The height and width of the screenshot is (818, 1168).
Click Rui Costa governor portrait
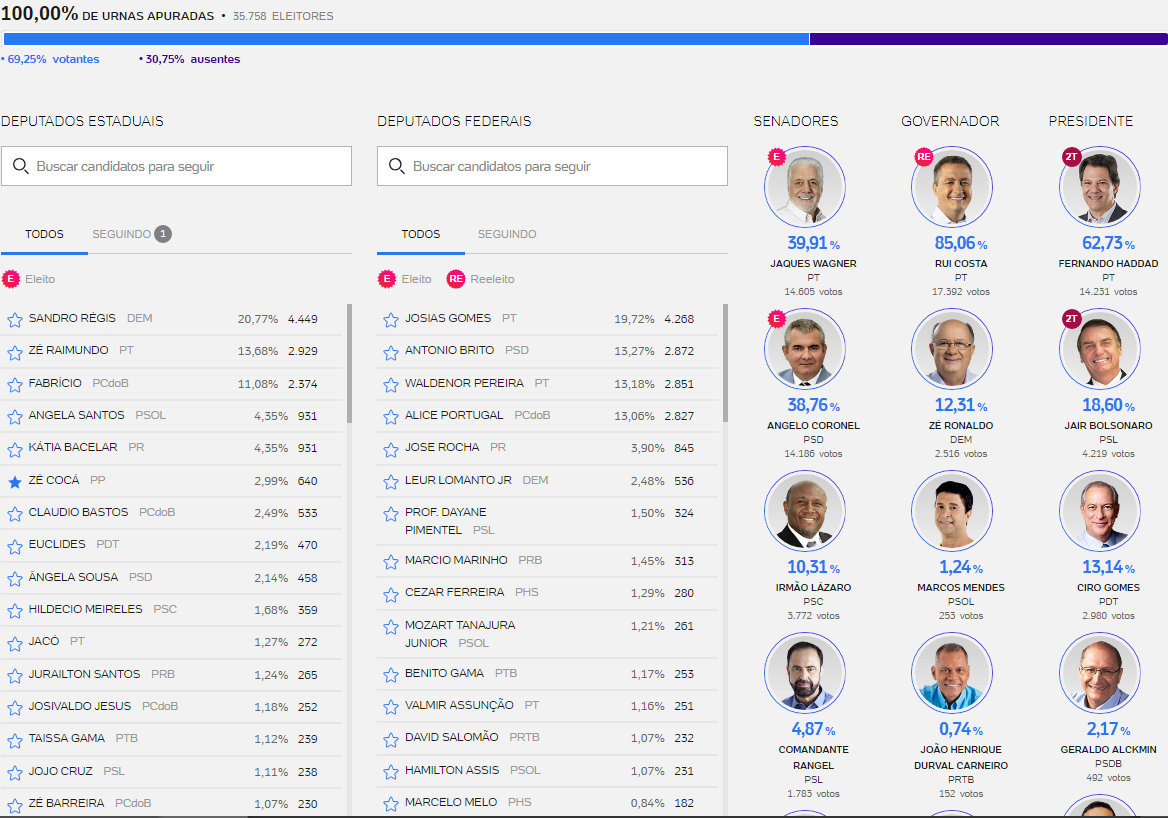pyautogui.click(x=952, y=187)
